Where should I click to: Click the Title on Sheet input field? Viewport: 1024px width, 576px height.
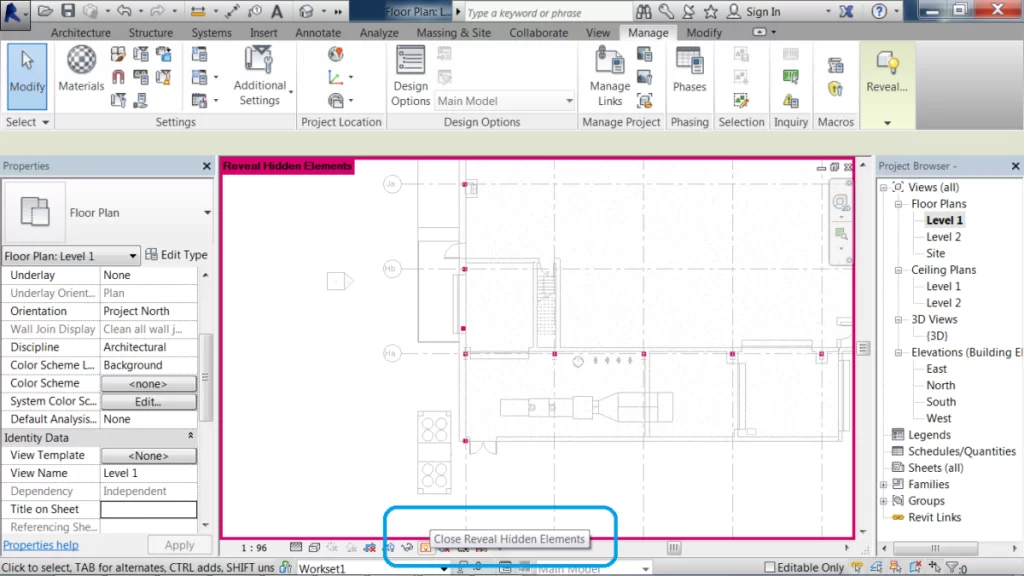coord(148,509)
